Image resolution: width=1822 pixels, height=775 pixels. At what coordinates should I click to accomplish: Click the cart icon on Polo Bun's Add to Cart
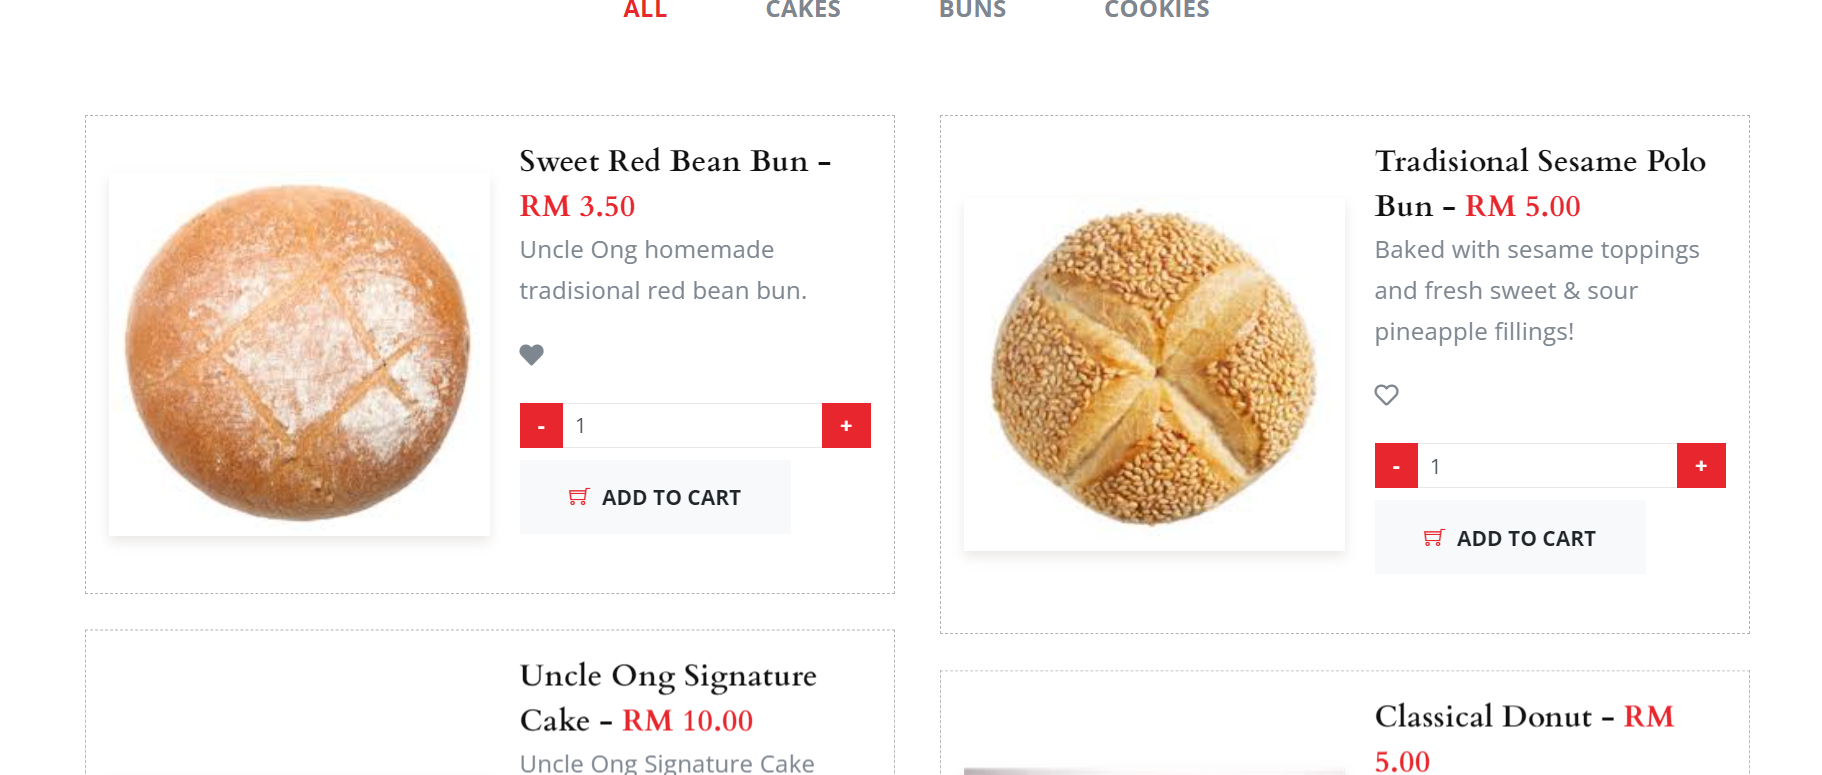tap(1434, 537)
